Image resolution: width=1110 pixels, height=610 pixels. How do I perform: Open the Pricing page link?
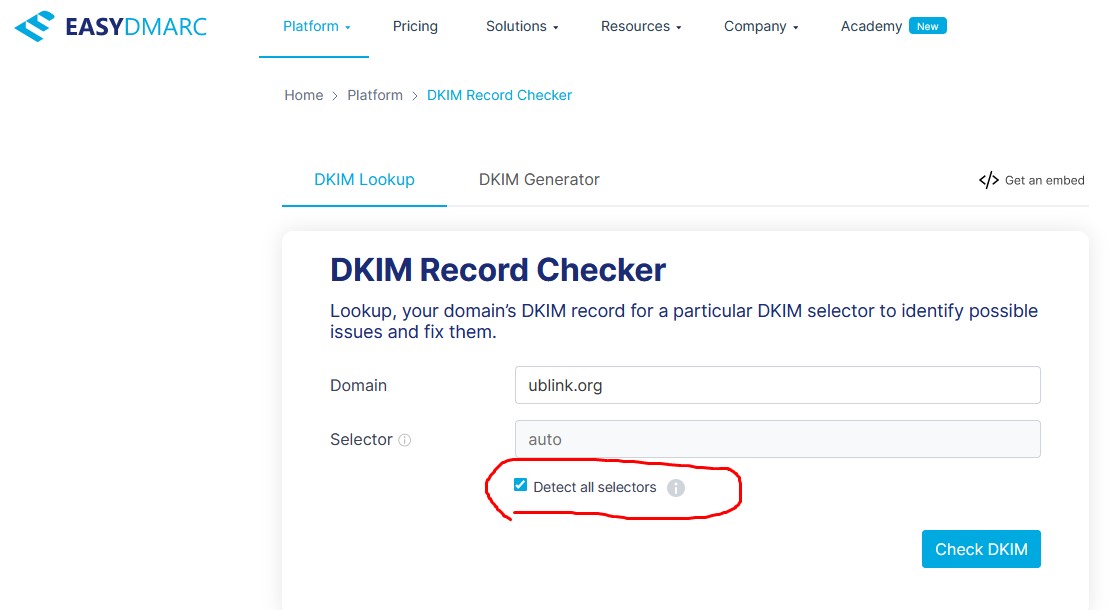[415, 27]
